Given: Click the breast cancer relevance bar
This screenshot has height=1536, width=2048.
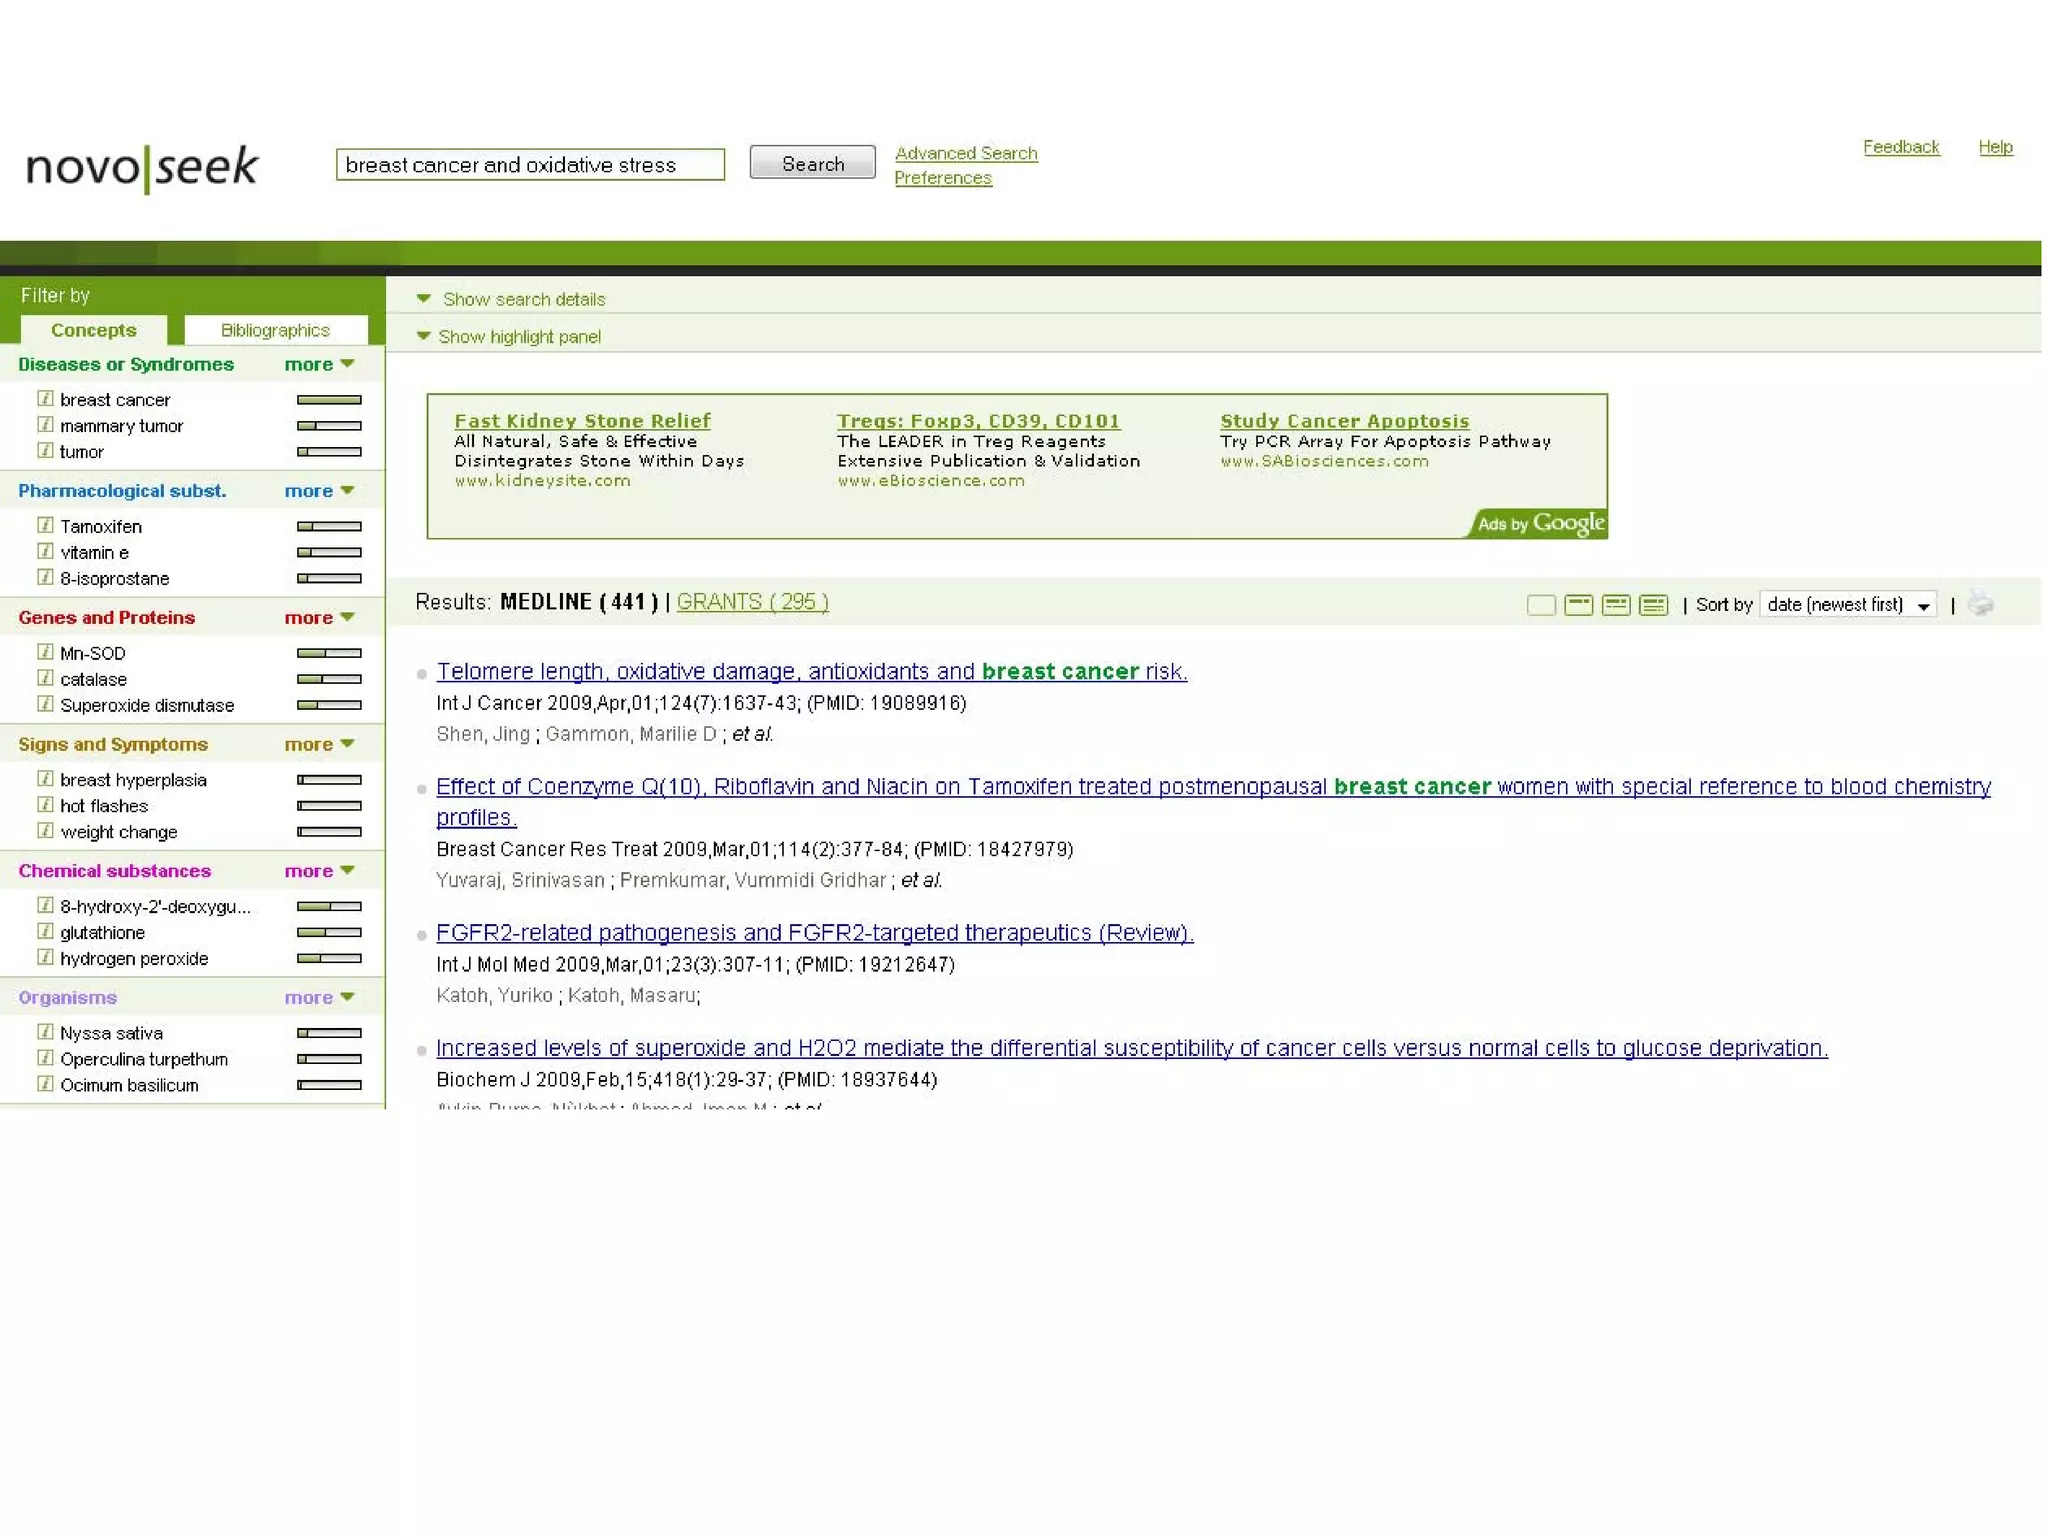Looking at the screenshot, I should [329, 400].
